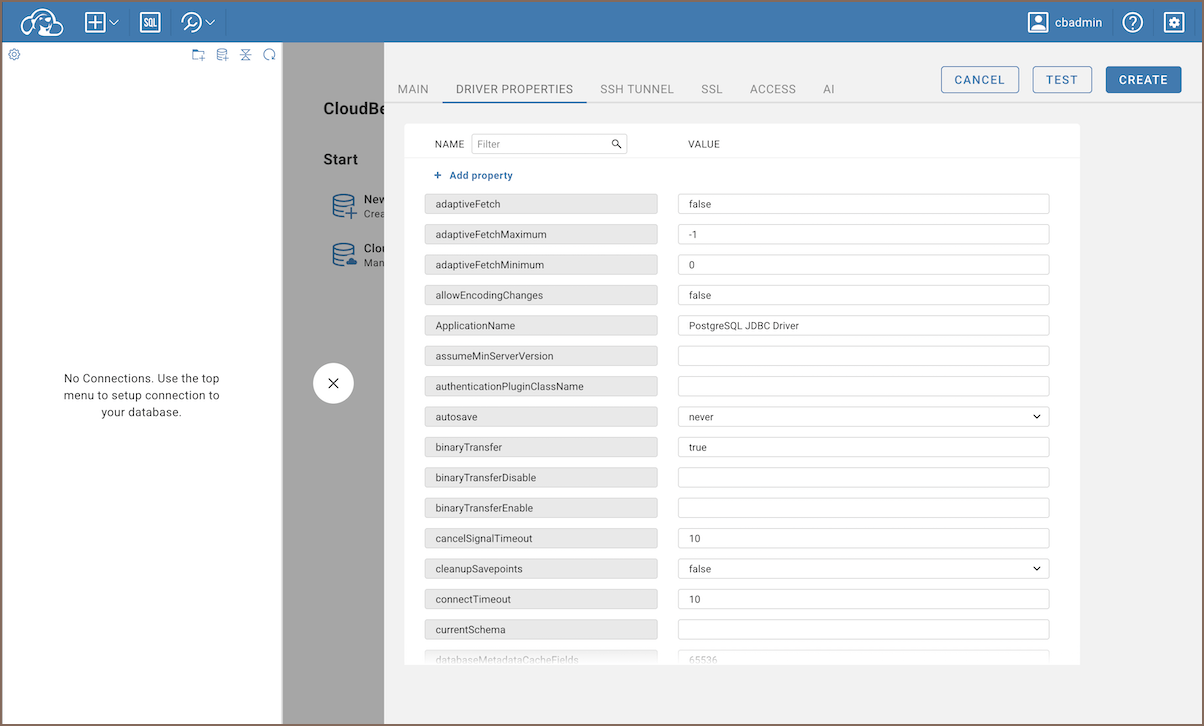Open the help question mark icon
This screenshot has height=726, width=1204.
pos(1132,22)
